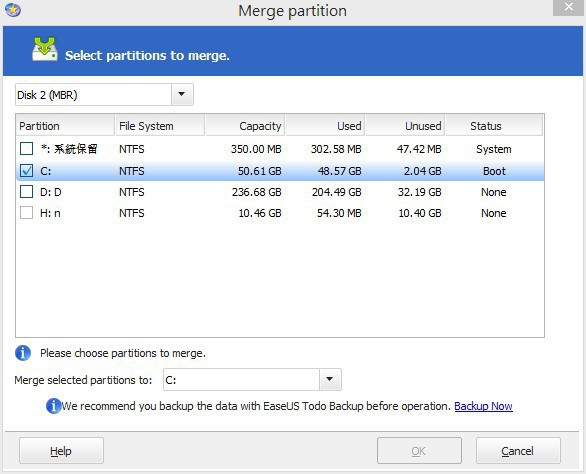This screenshot has width=586, height=474.
Task: Check the system reserved partition checkbox
Action: coord(27,149)
